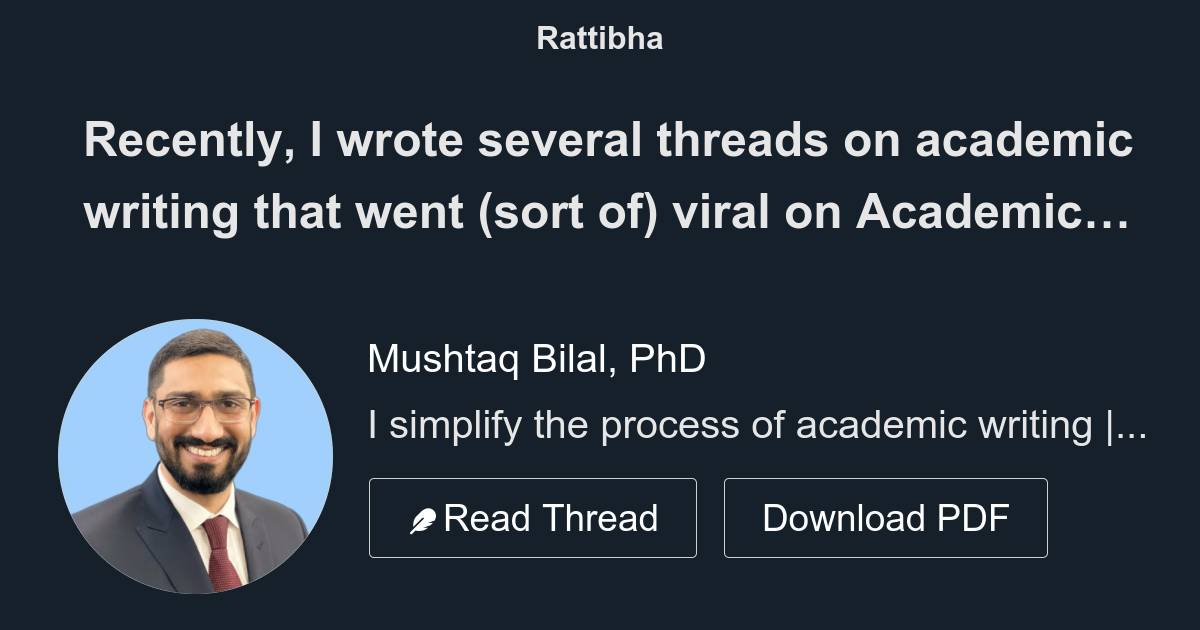Click Download PDF to save the thread
Image resolution: width=1200 pixels, height=630 pixels.
886,517
